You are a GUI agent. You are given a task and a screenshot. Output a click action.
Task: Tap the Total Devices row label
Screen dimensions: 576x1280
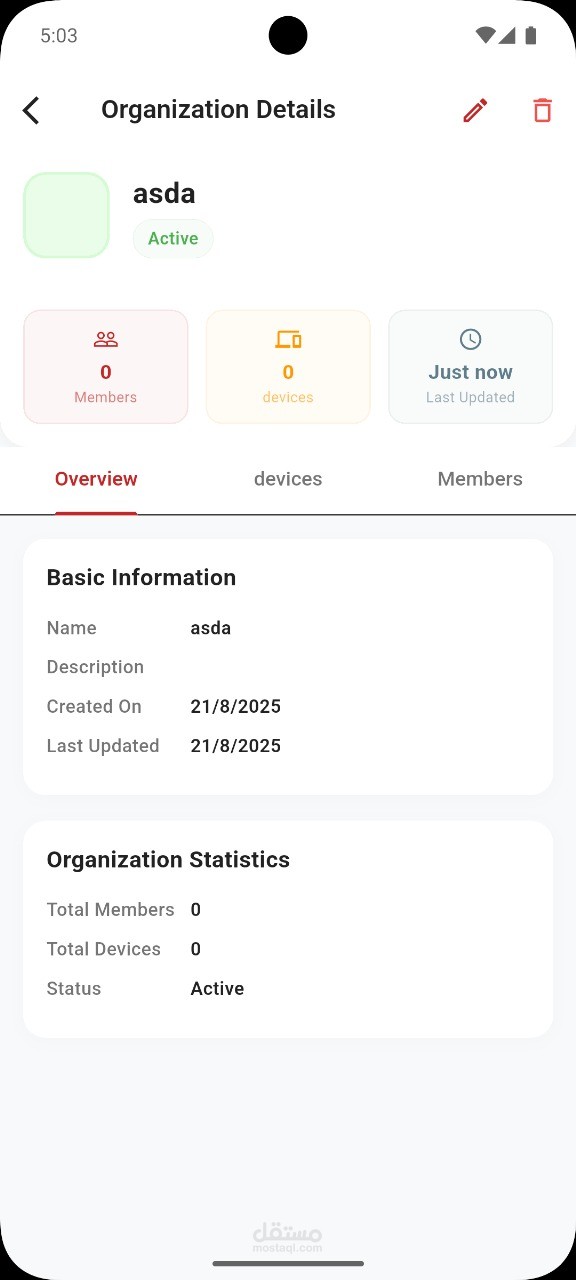[x=103, y=949]
